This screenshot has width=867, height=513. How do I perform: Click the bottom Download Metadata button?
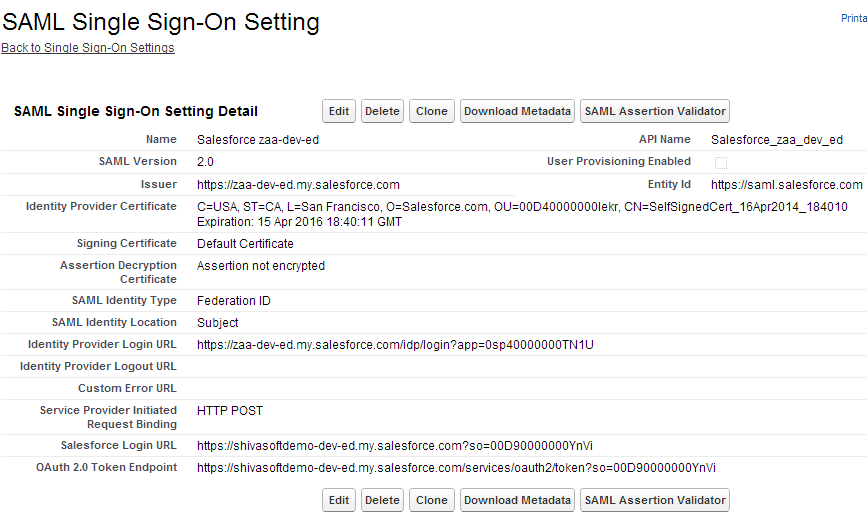[518, 500]
